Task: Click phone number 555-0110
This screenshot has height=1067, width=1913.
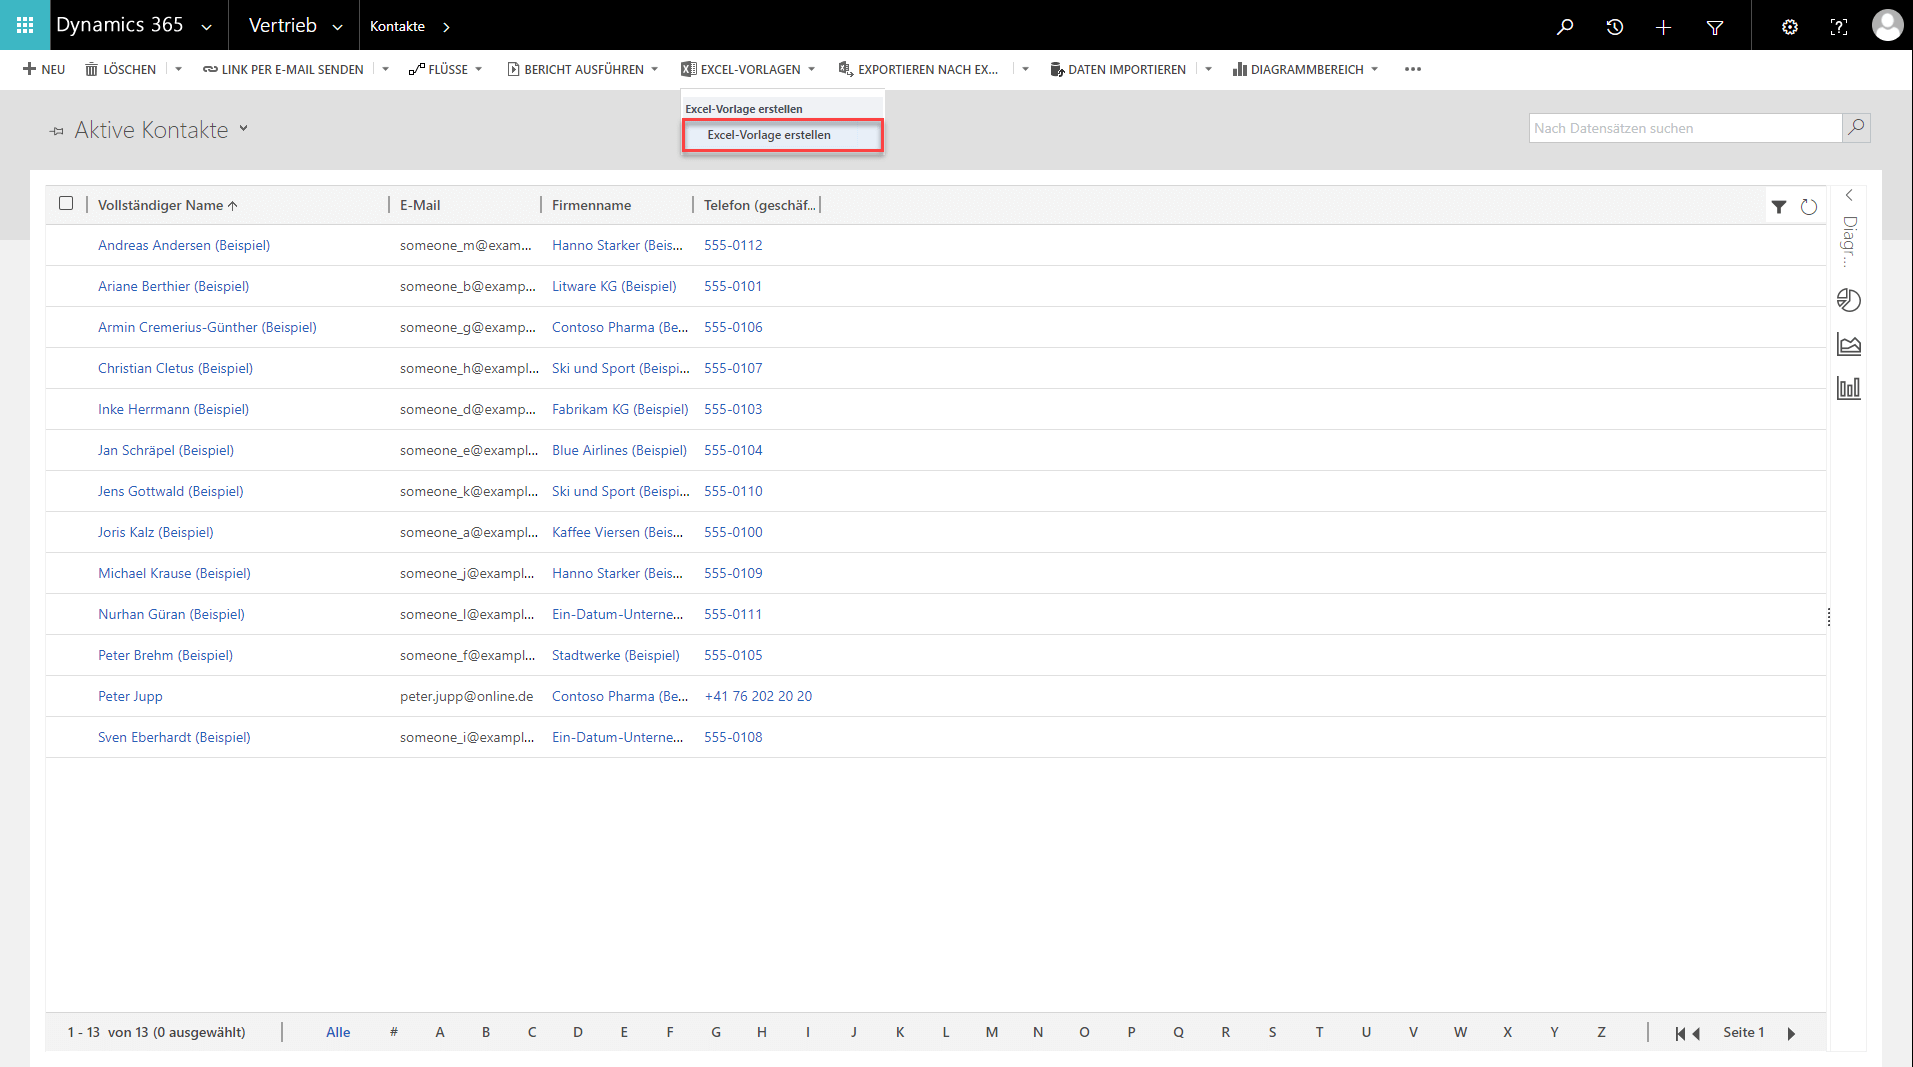Action: (x=733, y=491)
